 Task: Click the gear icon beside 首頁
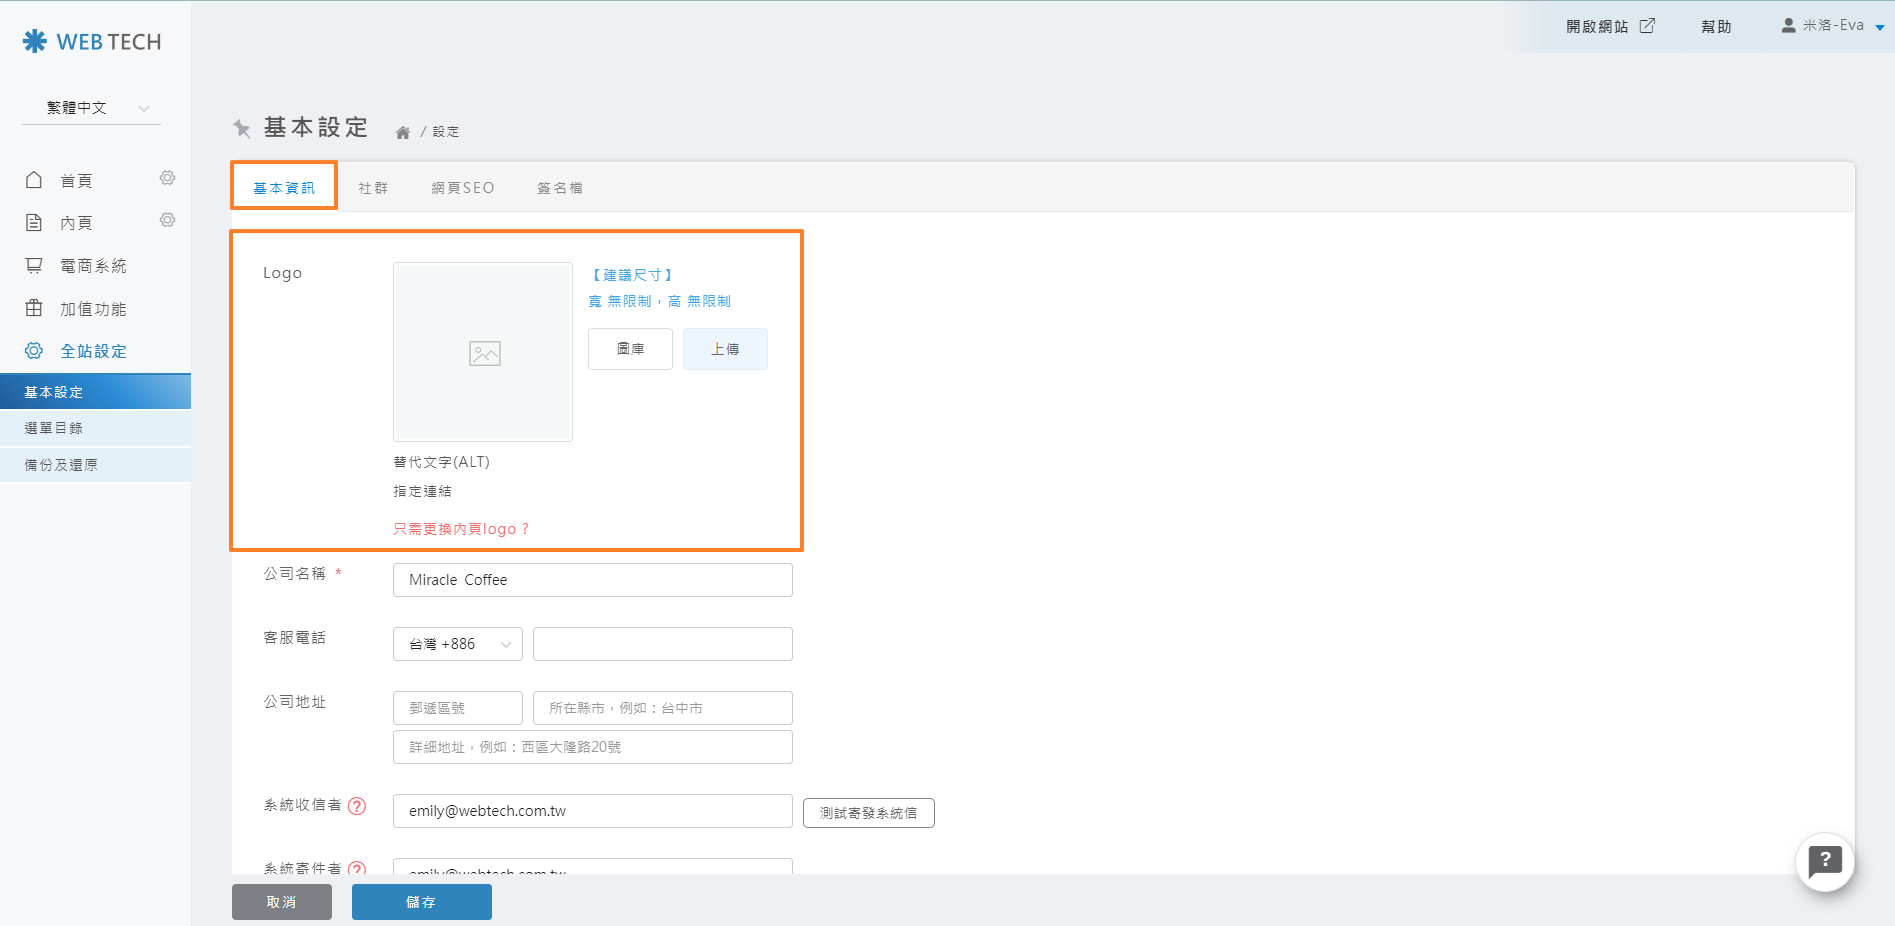click(167, 178)
